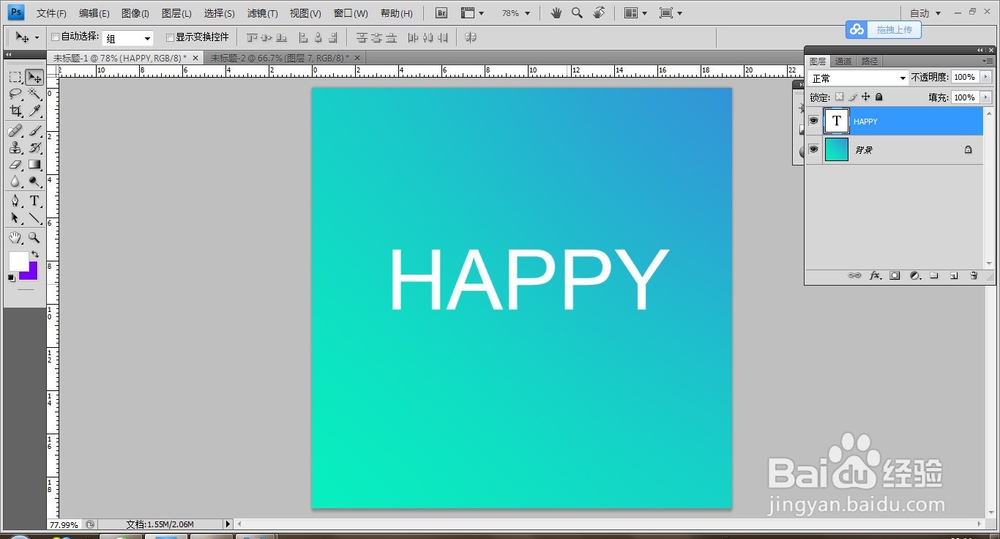Create a new layer
The width and height of the screenshot is (1000, 539).
pyautogui.click(x=954, y=276)
